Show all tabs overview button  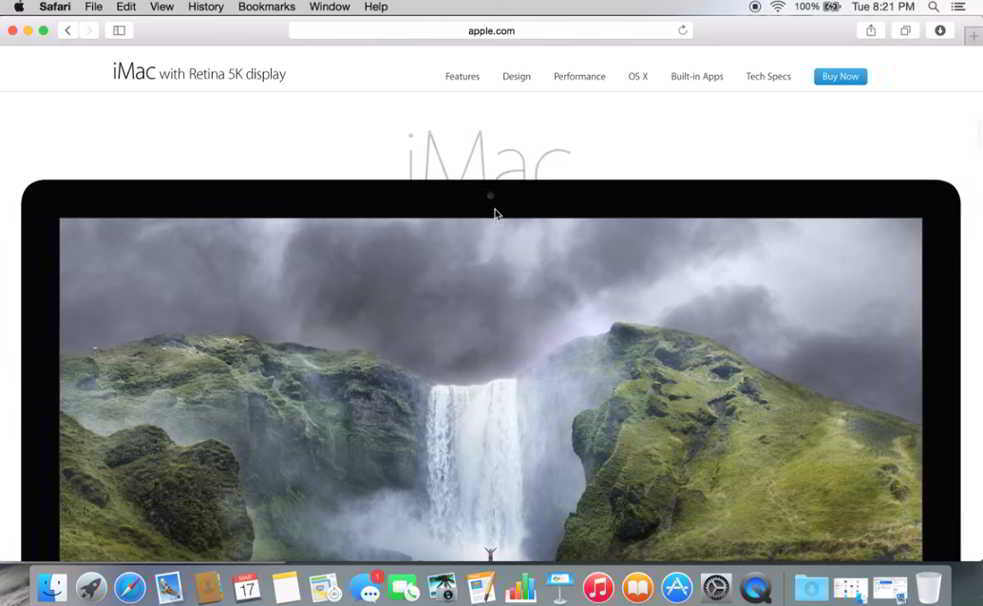coord(905,30)
